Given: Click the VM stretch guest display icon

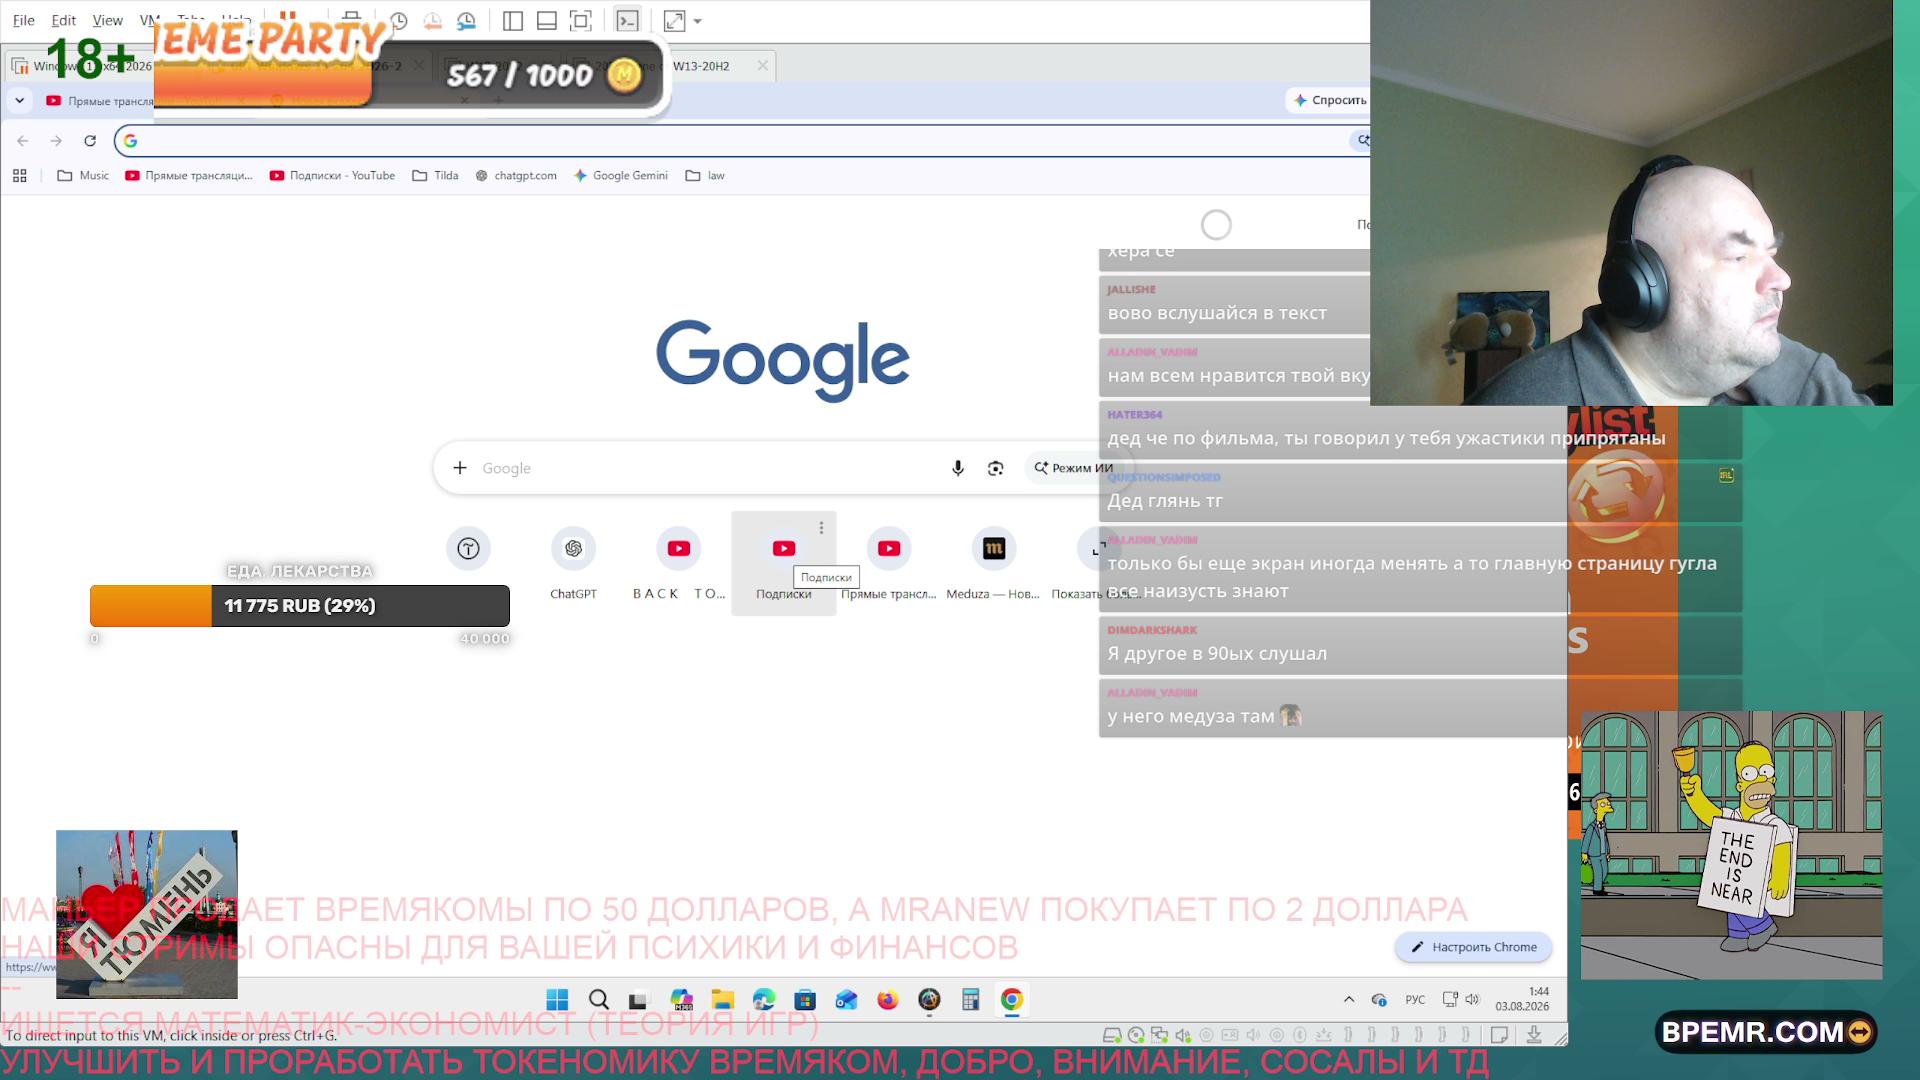Looking at the screenshot, I should coord(675,20).
